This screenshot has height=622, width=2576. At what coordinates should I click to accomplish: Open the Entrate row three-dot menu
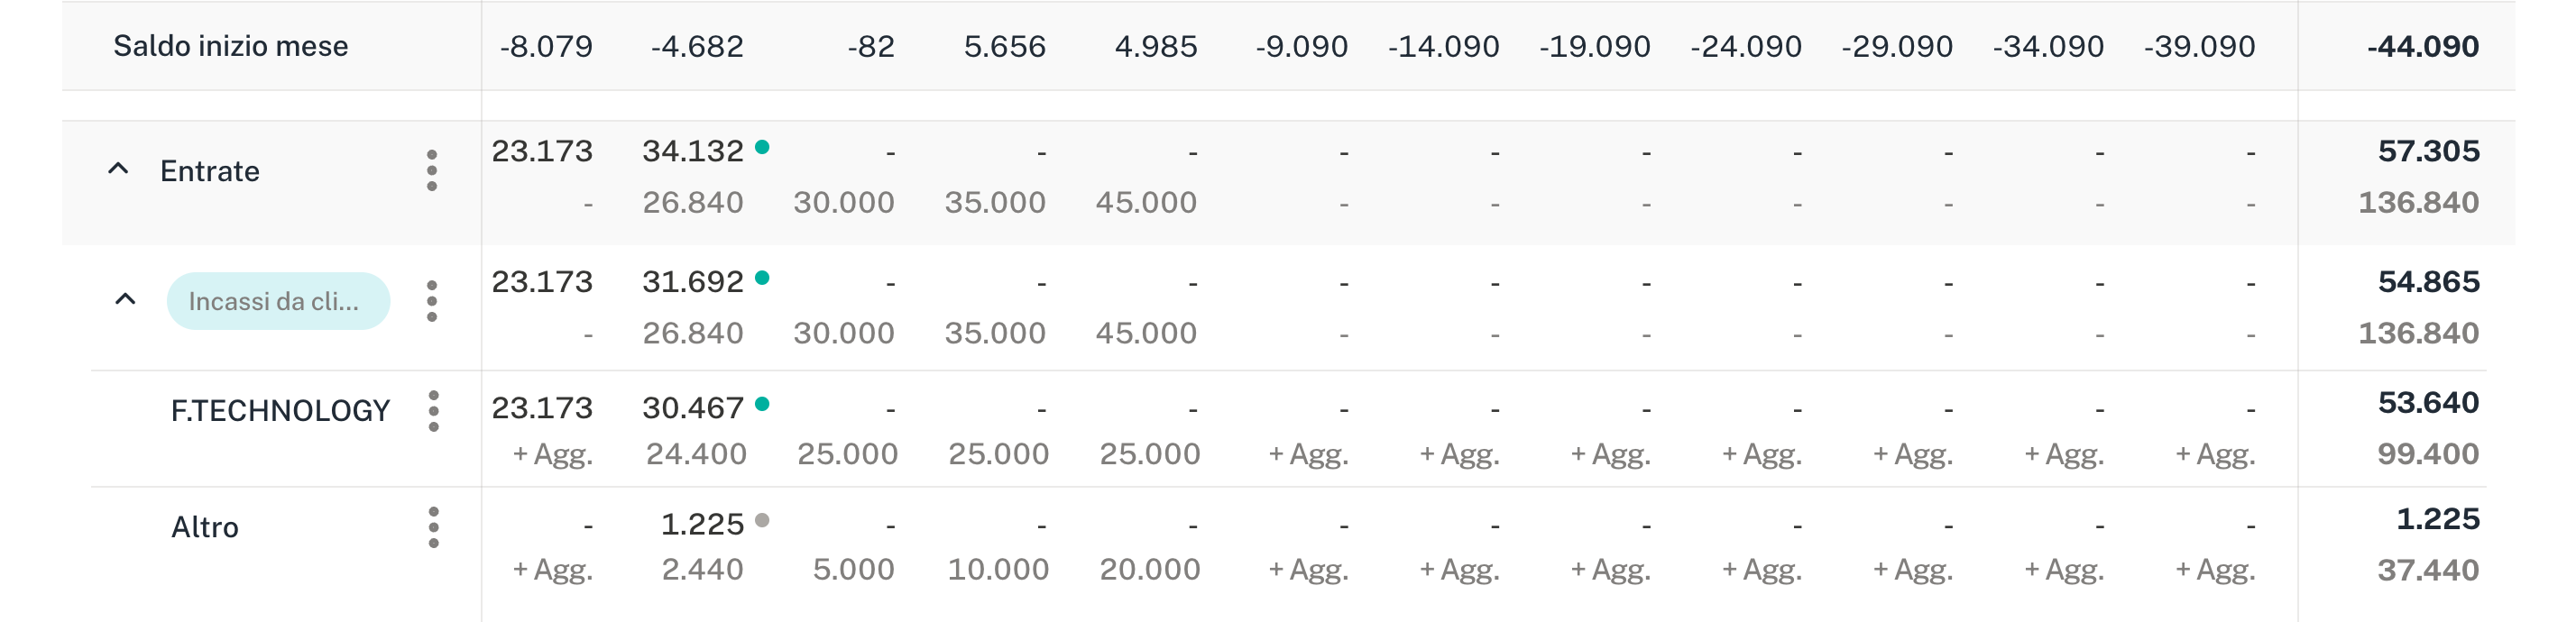432,171
